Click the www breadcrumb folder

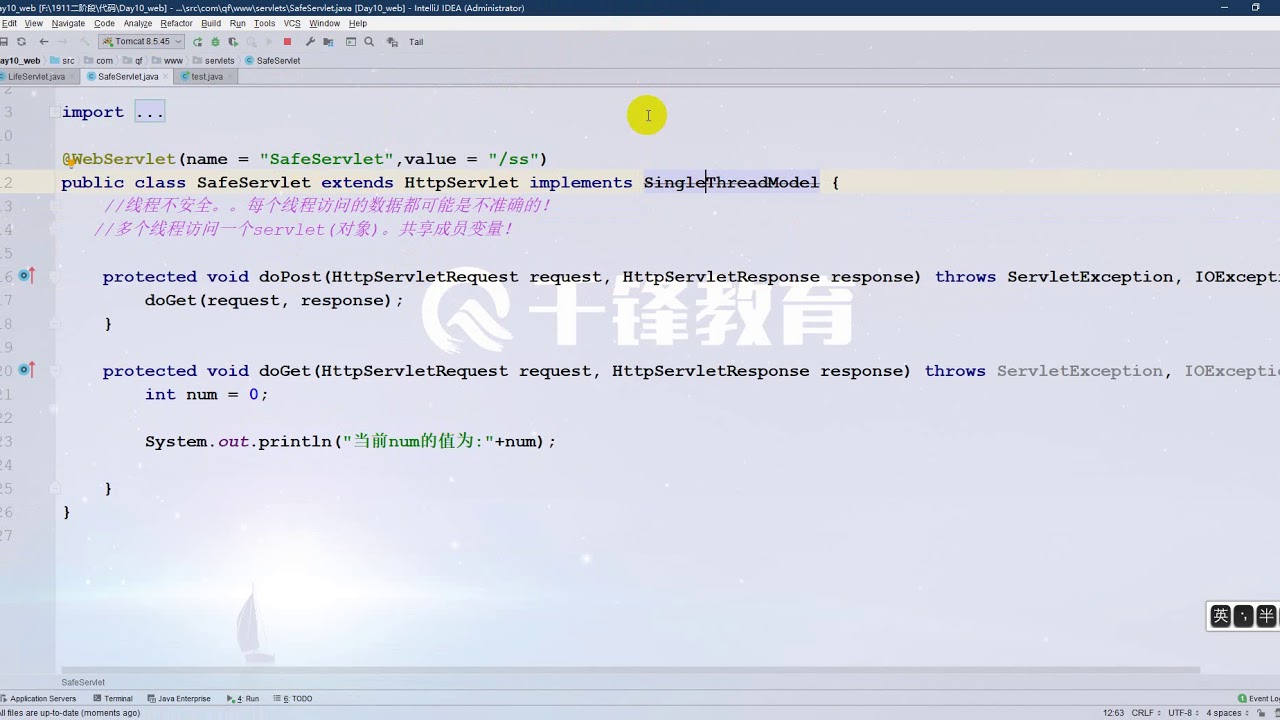point(167,60)
